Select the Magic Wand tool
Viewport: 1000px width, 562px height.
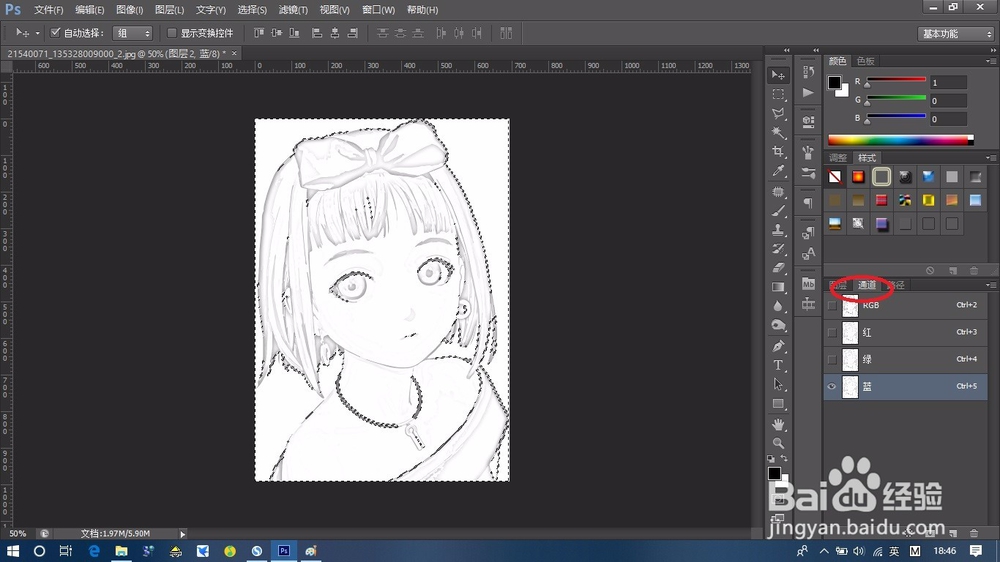[x=778, y=133]
